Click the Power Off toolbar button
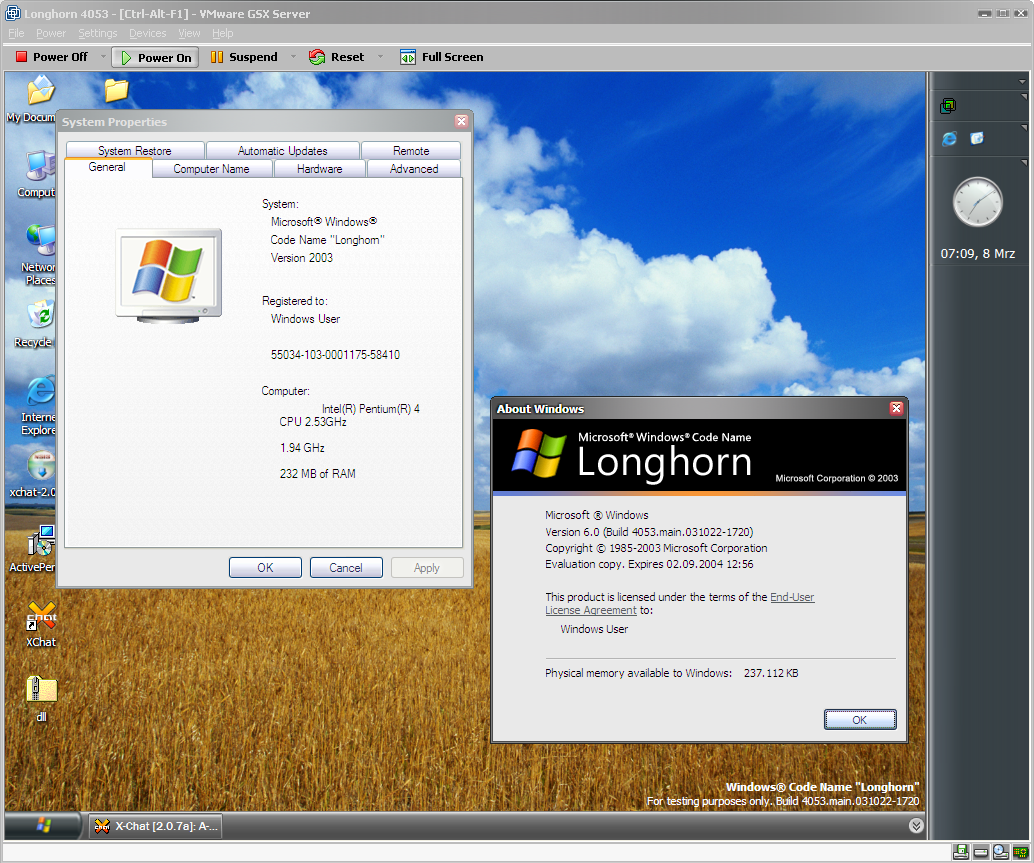Screen dimensions: 1034x863 pyautogui.click(x=52, y=57)
